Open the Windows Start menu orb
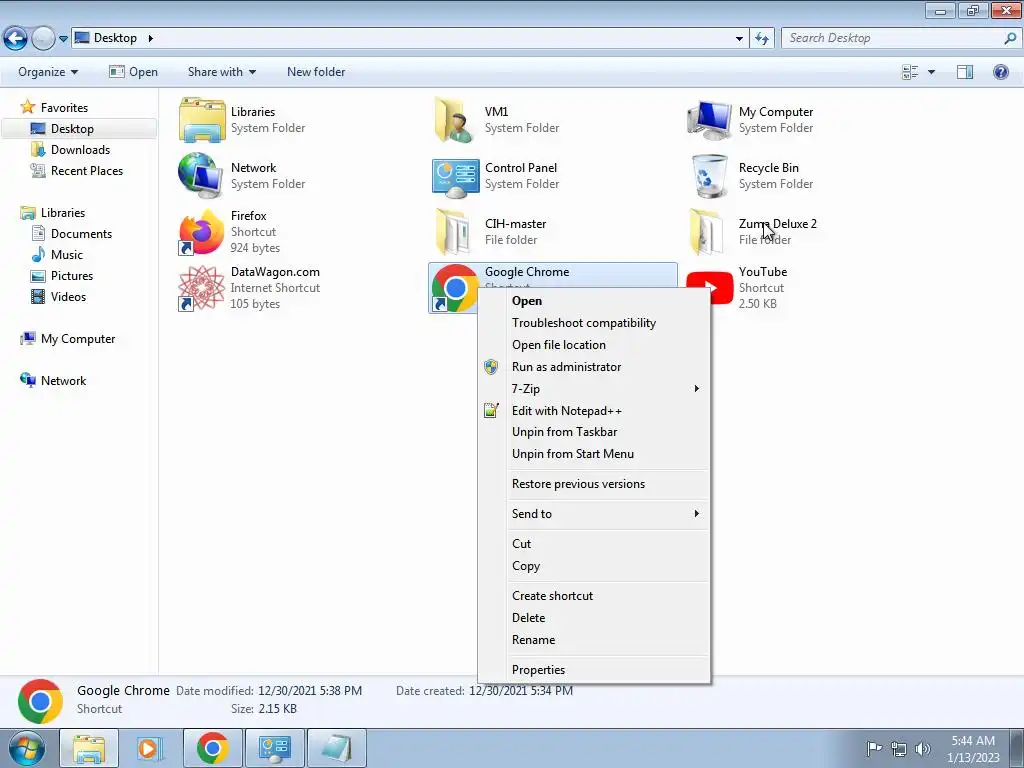This screenshot has height=768, width=1024. 26,748
